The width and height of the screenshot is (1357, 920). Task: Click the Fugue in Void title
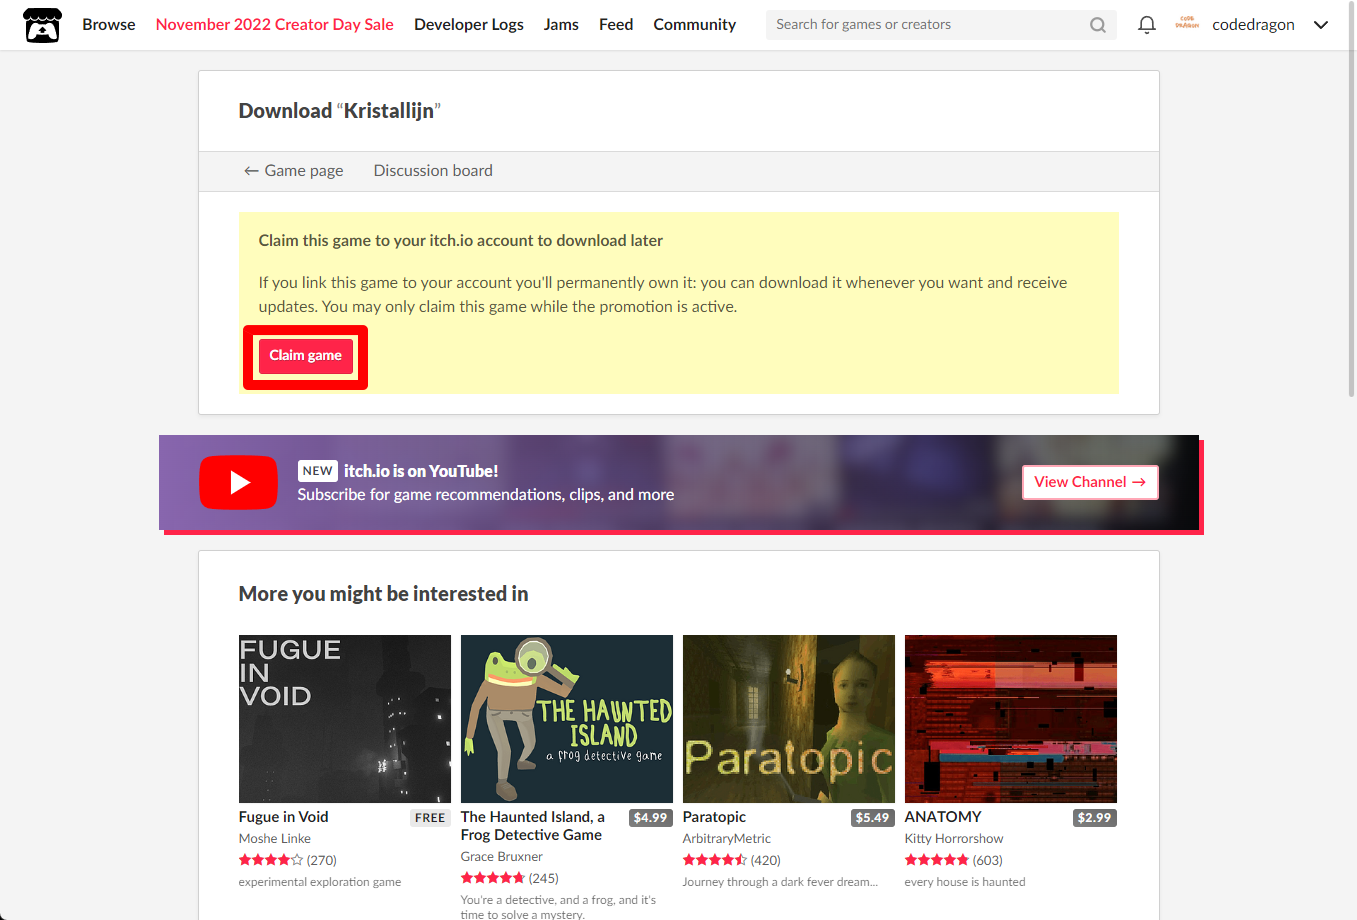click(283, 817)
